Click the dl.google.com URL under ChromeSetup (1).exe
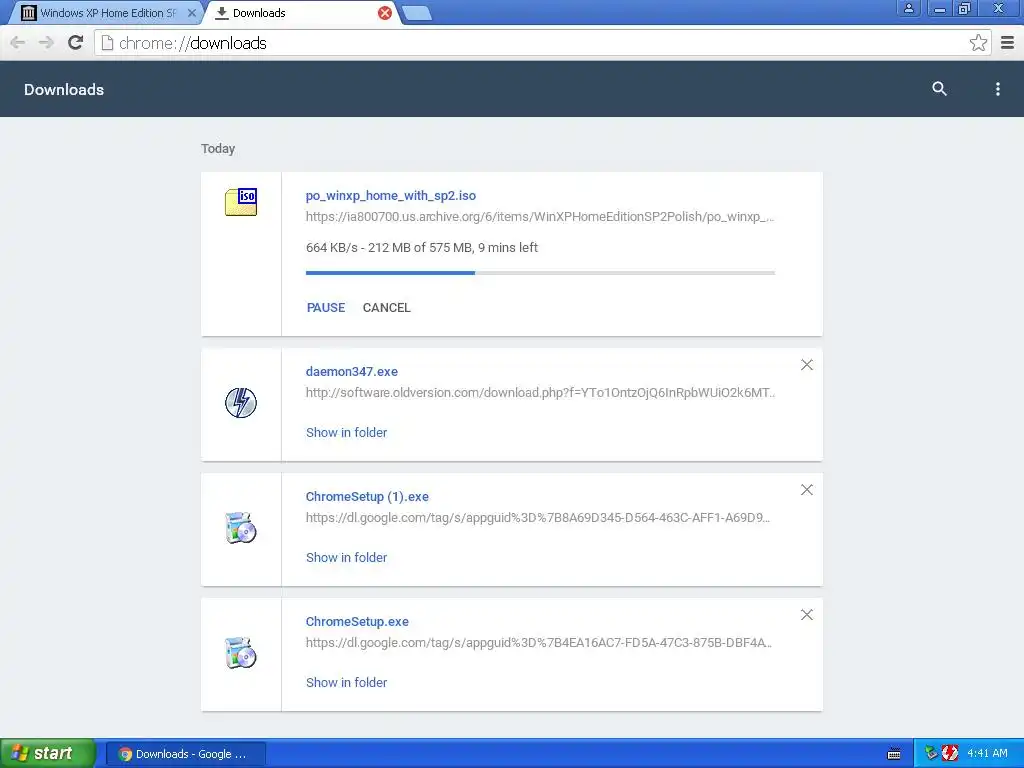The image size is (1024, 768). point(538,518)
